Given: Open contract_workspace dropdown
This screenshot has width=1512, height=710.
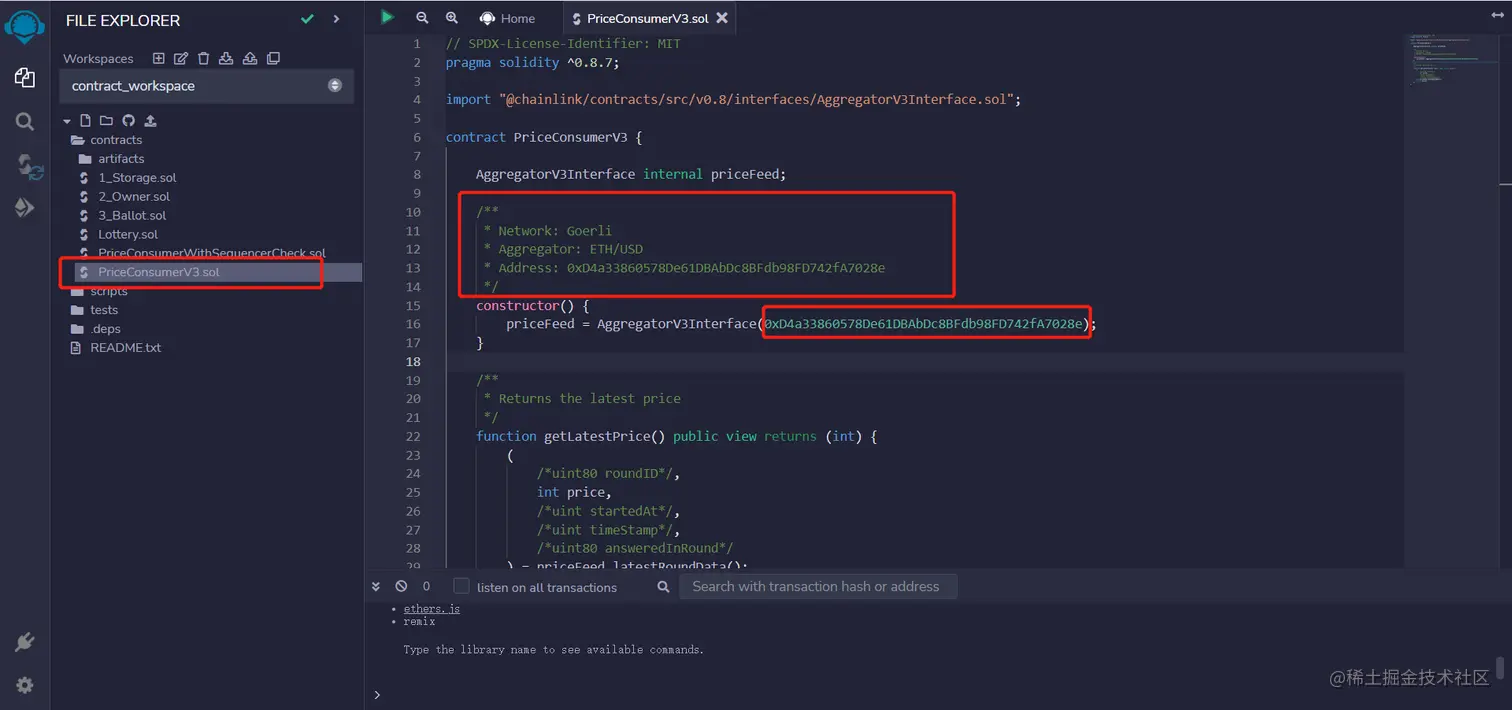Looking at the screenshot, I should (206, 86).
